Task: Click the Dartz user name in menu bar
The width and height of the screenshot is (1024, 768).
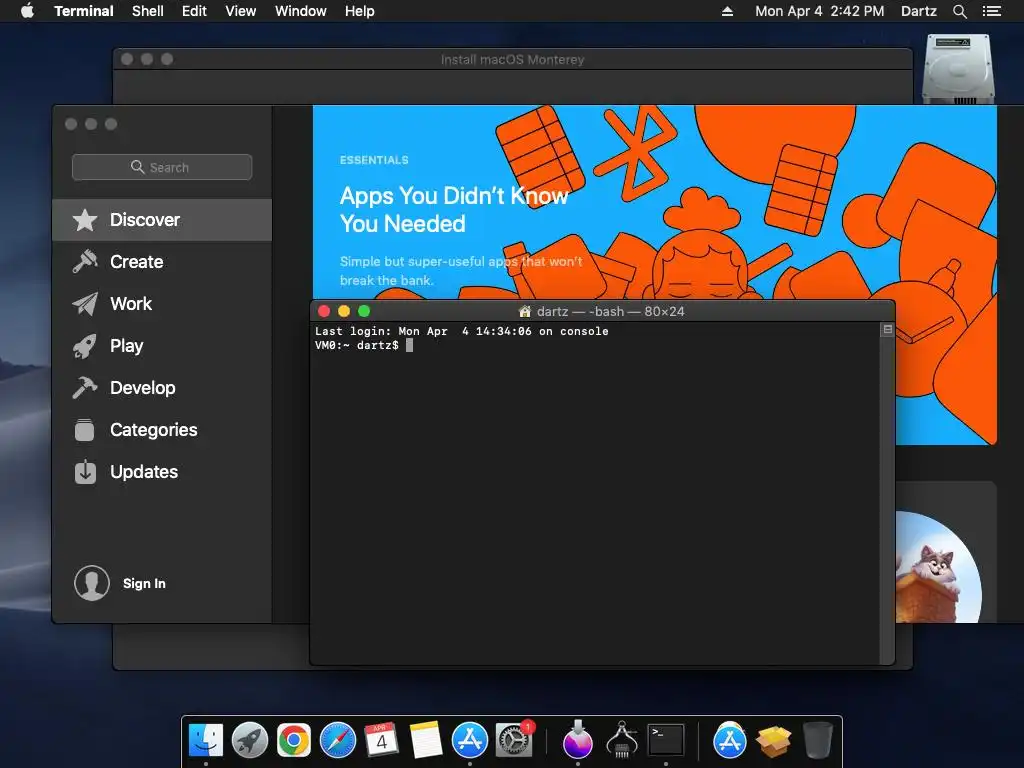Action: click(919, 11)
